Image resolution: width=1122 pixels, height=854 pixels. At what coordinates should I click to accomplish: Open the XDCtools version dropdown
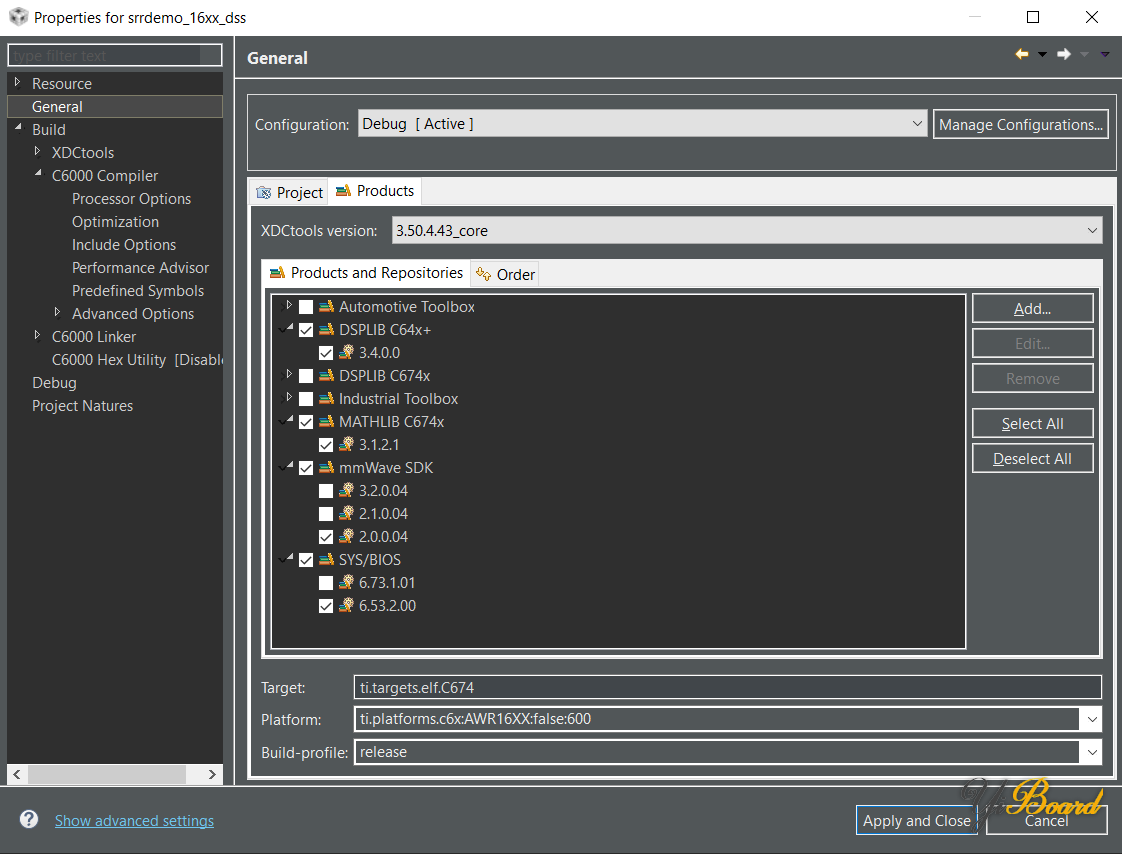(x=747, y=231)
